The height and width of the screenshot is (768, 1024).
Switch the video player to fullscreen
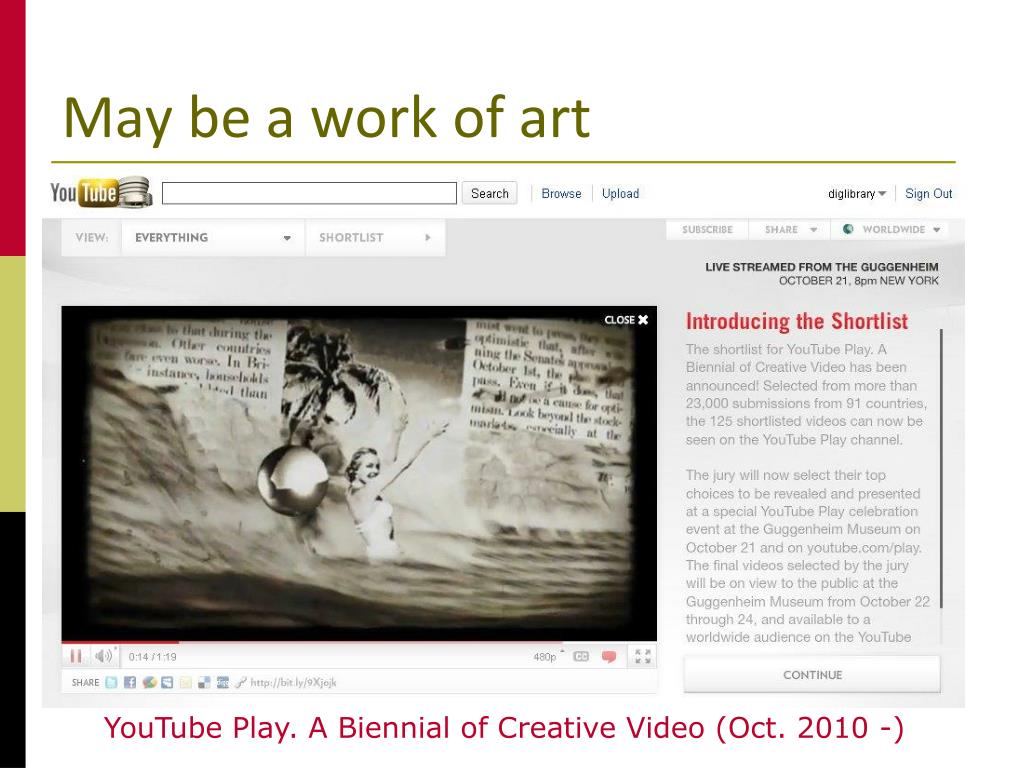643,656
